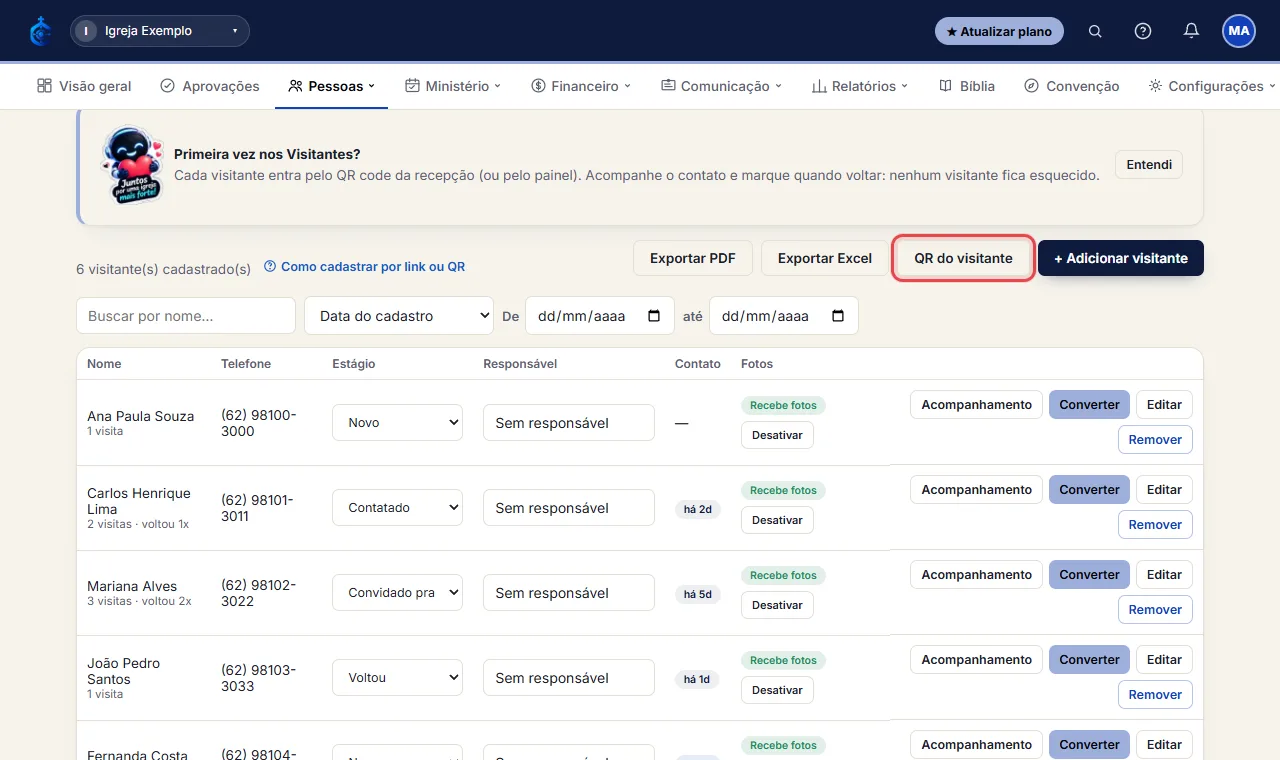The width and height of the screenshot is (1280, 760).
Task: Deactivate photos for Carlos Henrique Lima
Action: pyautogui.click(x=777, y=520)
